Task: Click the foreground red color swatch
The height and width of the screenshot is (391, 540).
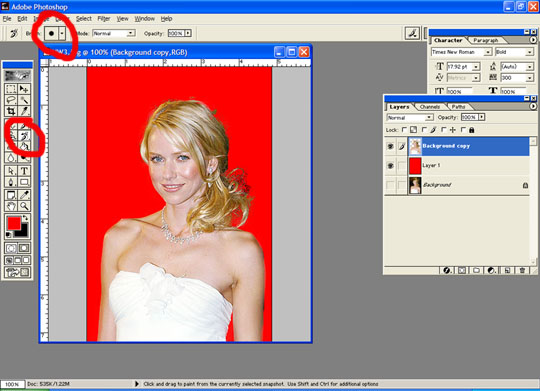Action: coord(13,223)
